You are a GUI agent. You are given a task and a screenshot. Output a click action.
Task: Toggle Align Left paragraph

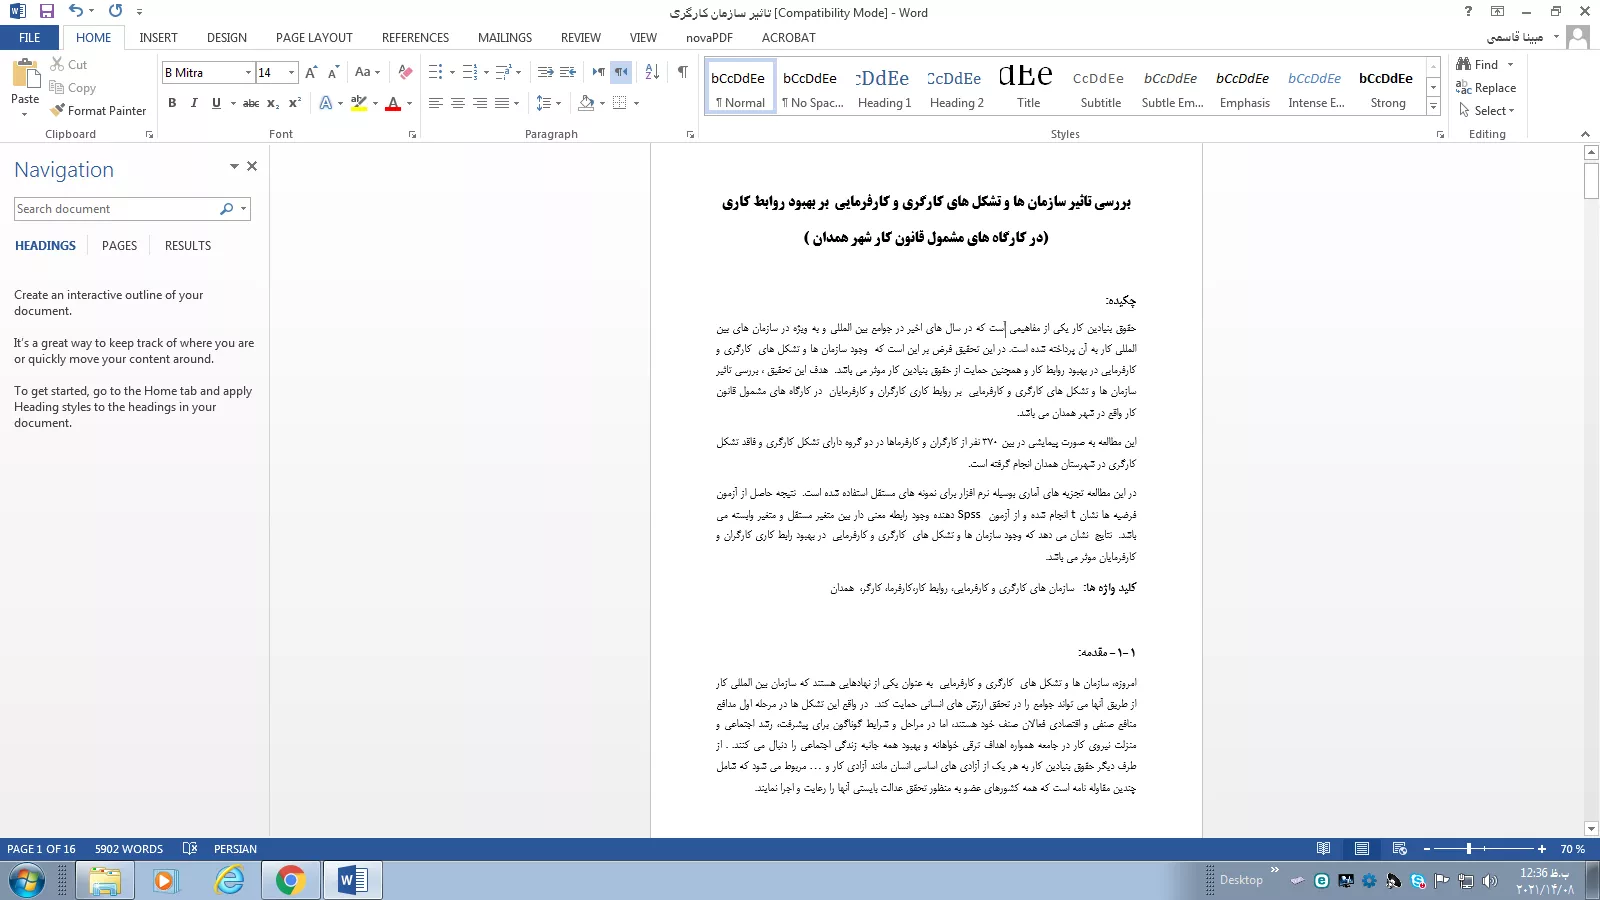click(436, 103)
